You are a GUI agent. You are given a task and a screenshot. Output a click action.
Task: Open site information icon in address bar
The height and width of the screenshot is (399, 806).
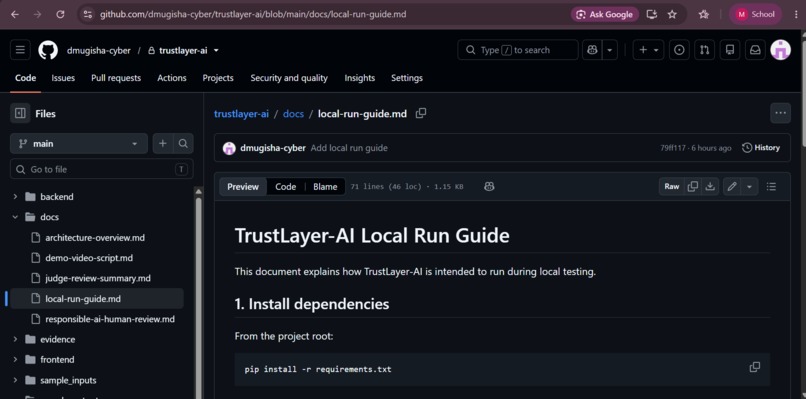click(x=88, y=14)
